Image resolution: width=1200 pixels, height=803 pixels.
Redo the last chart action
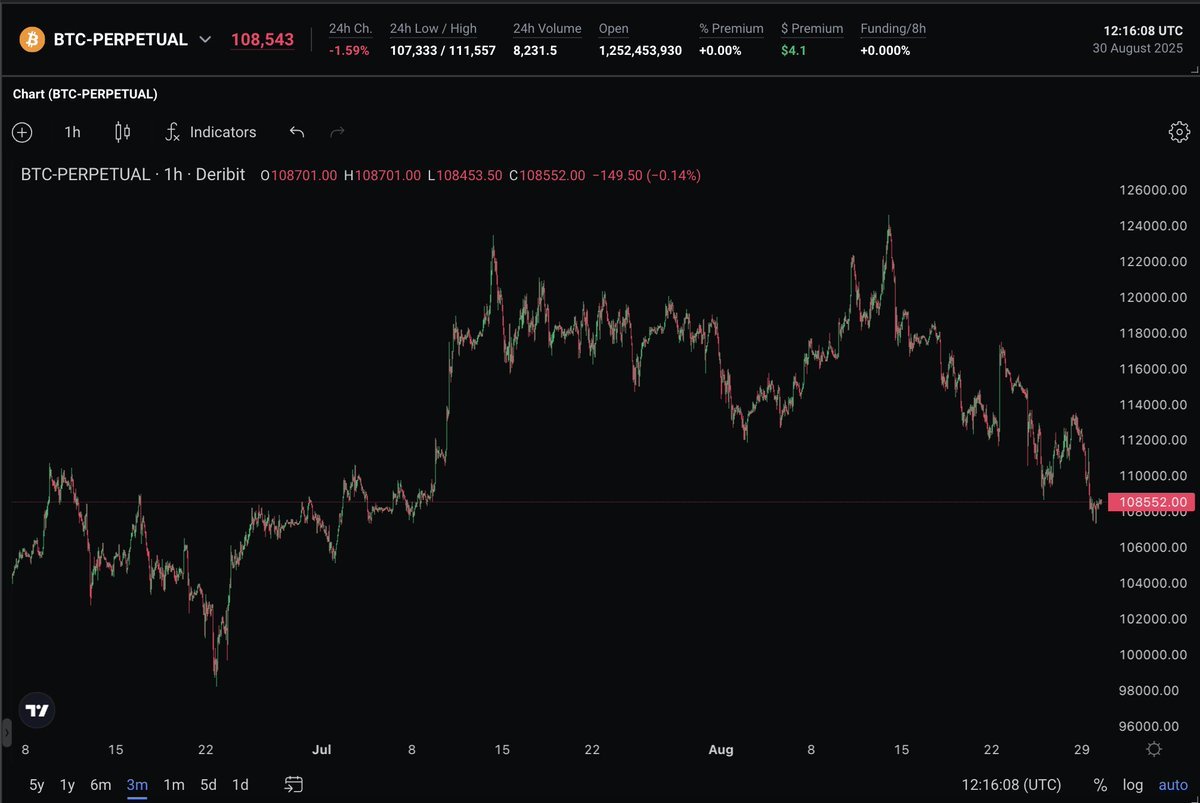(x=338, y=132)
